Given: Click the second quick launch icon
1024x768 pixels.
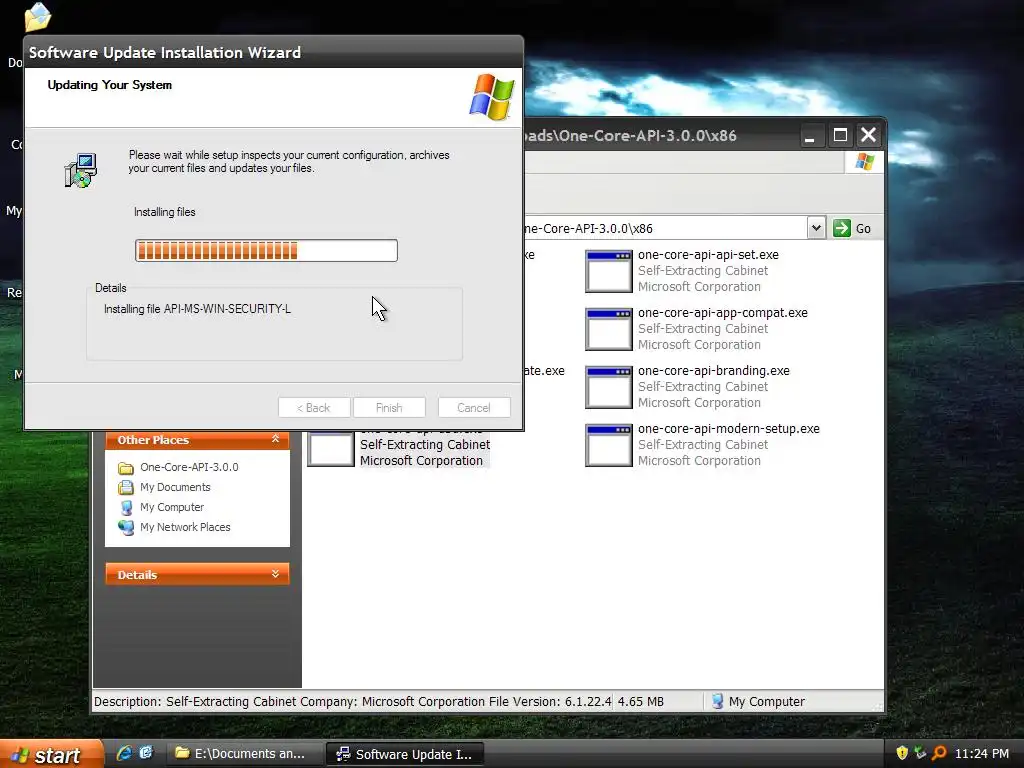Looking at the screenshot, I should point(146,753).
